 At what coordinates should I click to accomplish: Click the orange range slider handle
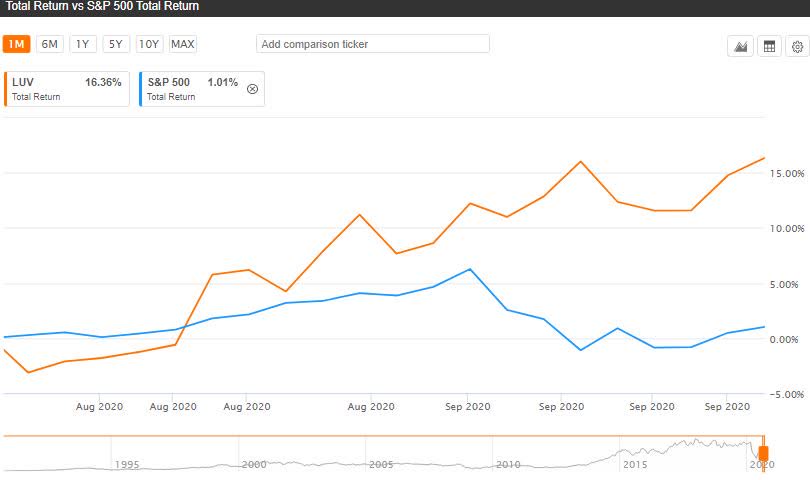pos(763,453)
